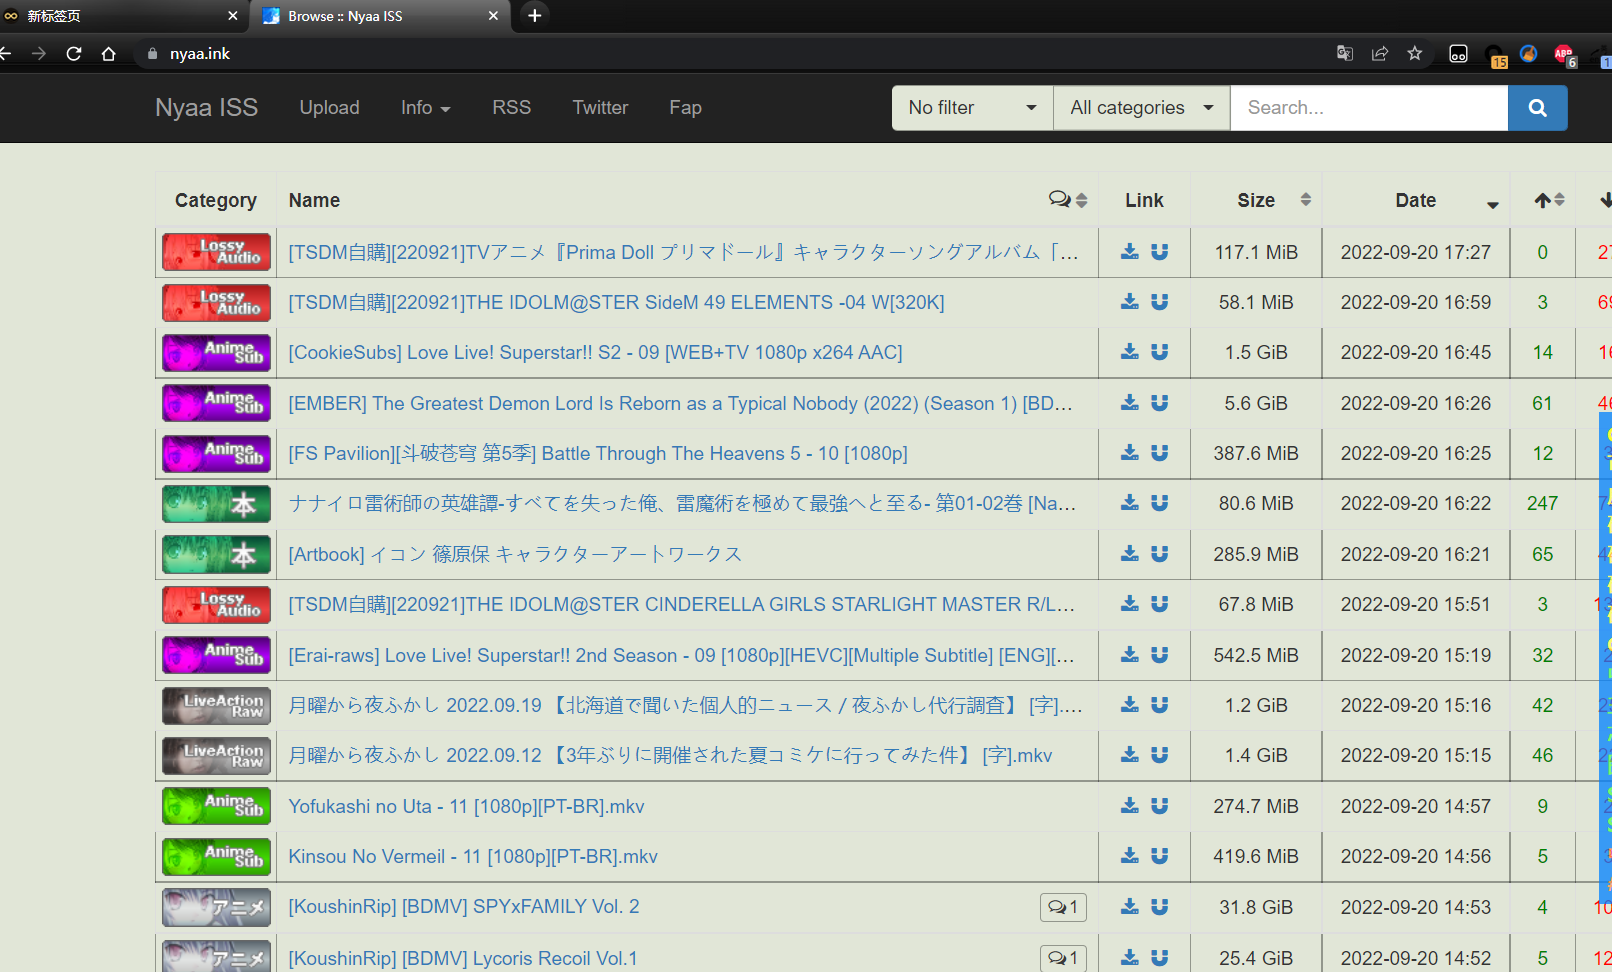Download torrent for Prima Doll album row

[x=1130, y=252]
